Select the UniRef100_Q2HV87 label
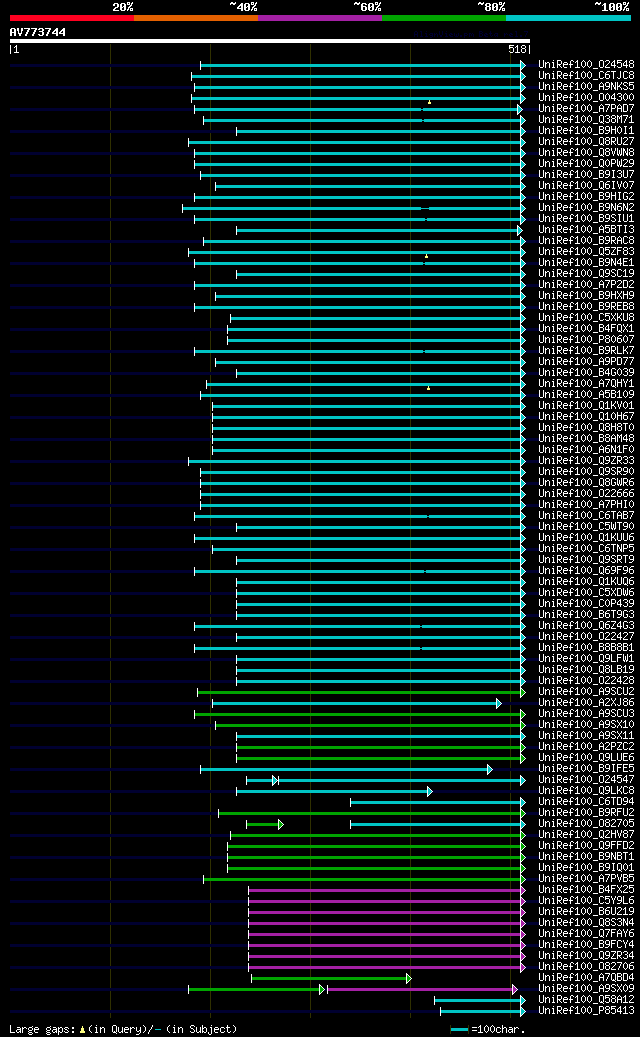The width and height of the screenshot is (640, 1037). click(586, 835)
